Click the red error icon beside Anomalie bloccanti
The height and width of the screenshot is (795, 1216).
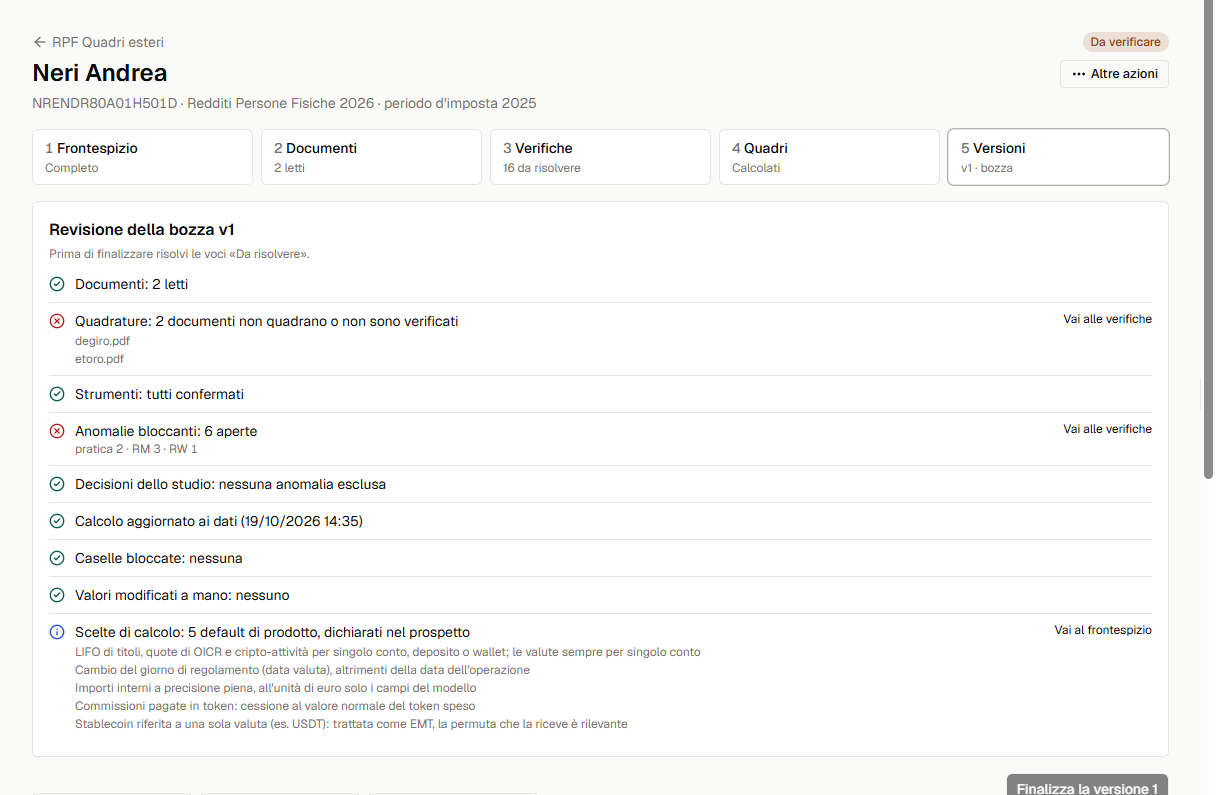(x=57, y=431)
